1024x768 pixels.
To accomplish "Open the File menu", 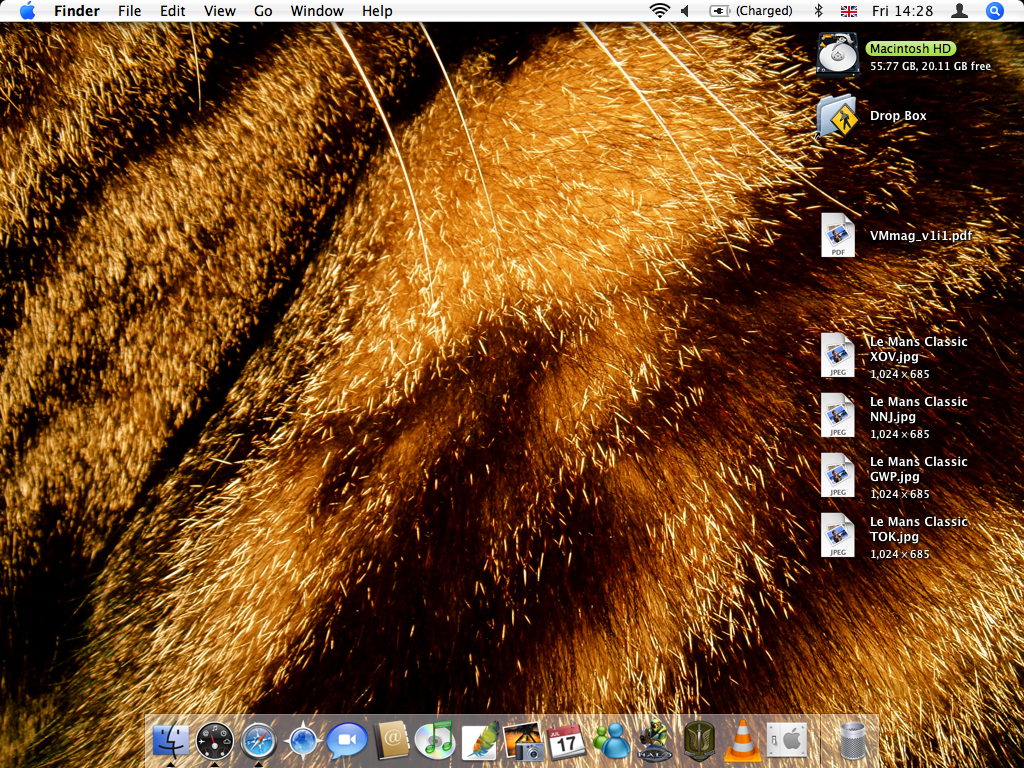I will coord(129,11).
